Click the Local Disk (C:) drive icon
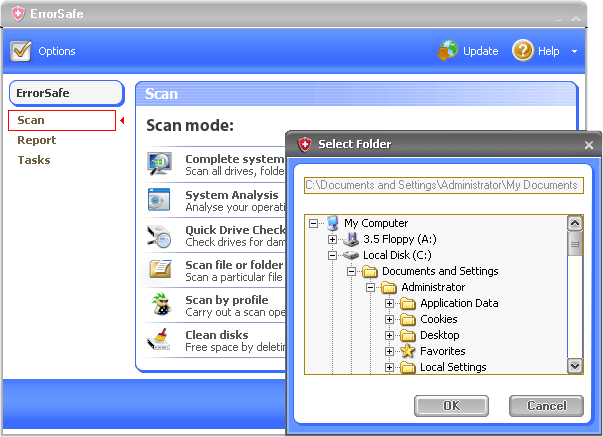 click(x=351, y=255)
